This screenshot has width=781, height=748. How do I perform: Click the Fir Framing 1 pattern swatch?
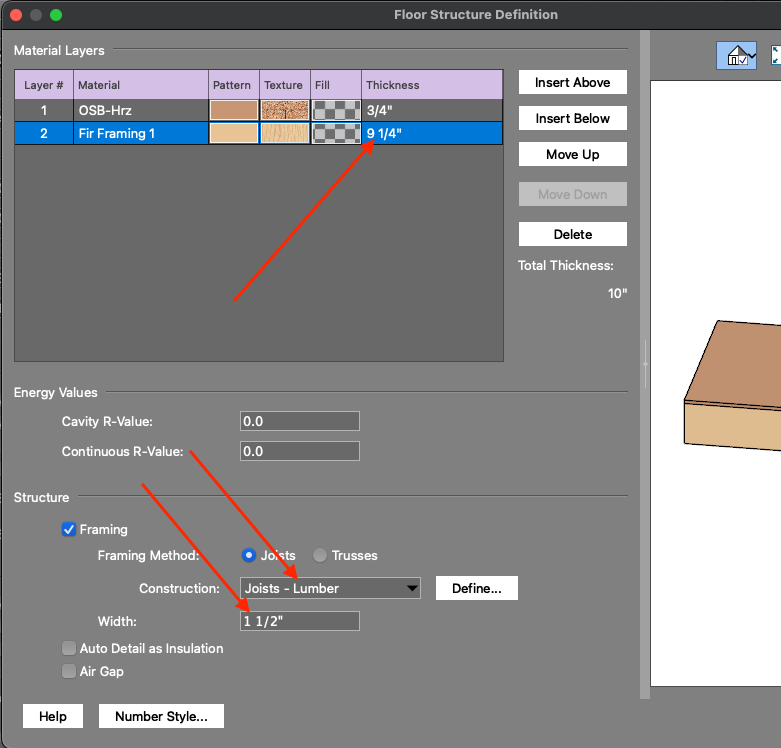pyautogui.click(x=234, y=133)
